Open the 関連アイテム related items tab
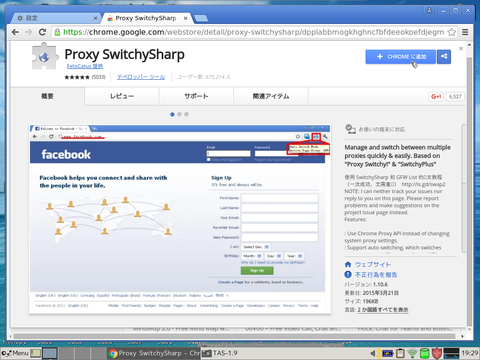The width and height of the screenshot is (480, 360). tap(271, 96)
